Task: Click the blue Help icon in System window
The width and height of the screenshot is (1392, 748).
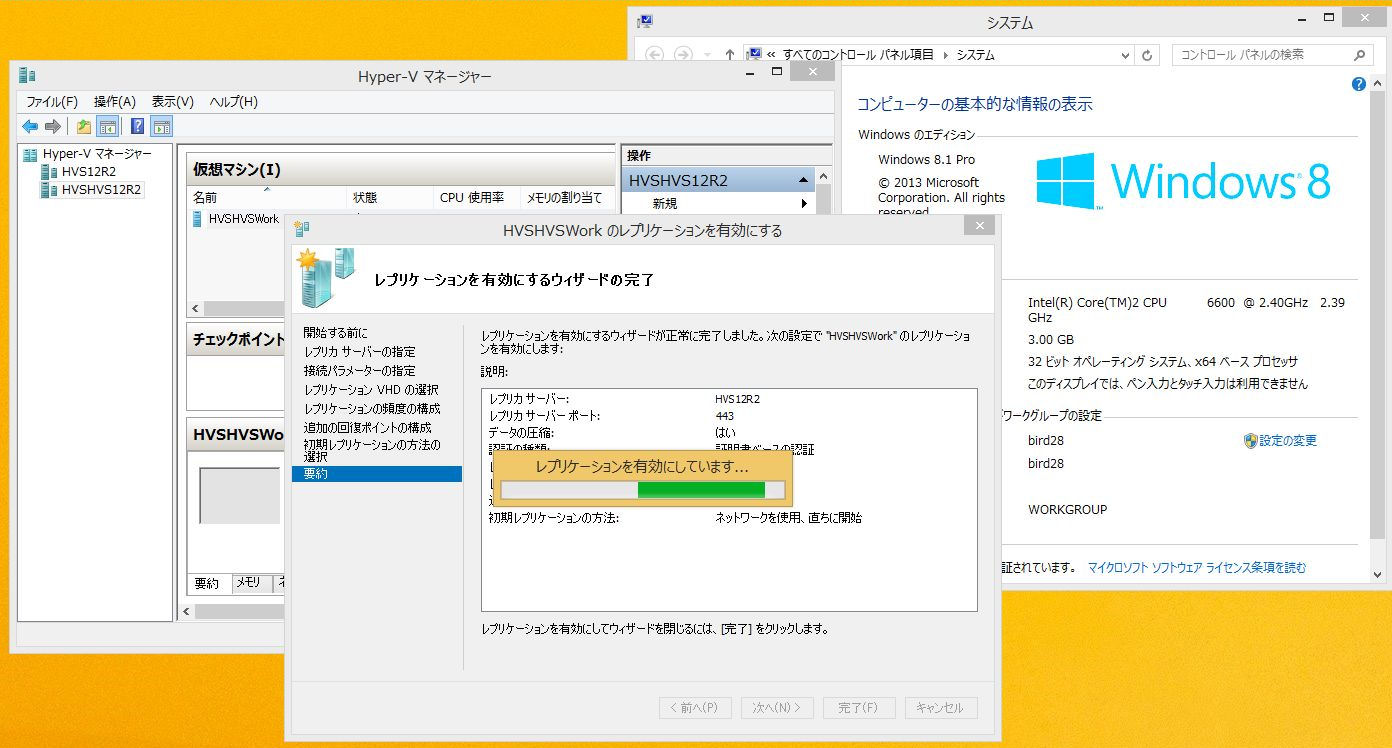Action: (x=1359, y=85)
